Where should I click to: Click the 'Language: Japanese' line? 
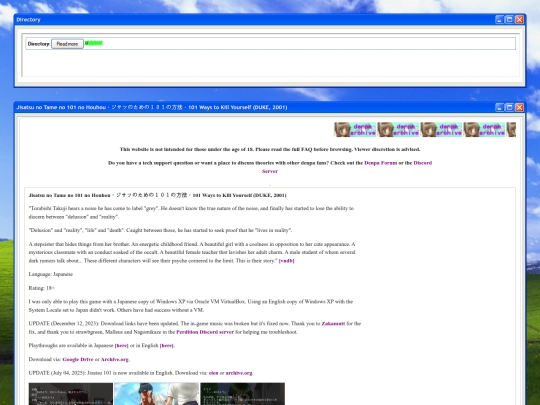[x=51, y=274]
